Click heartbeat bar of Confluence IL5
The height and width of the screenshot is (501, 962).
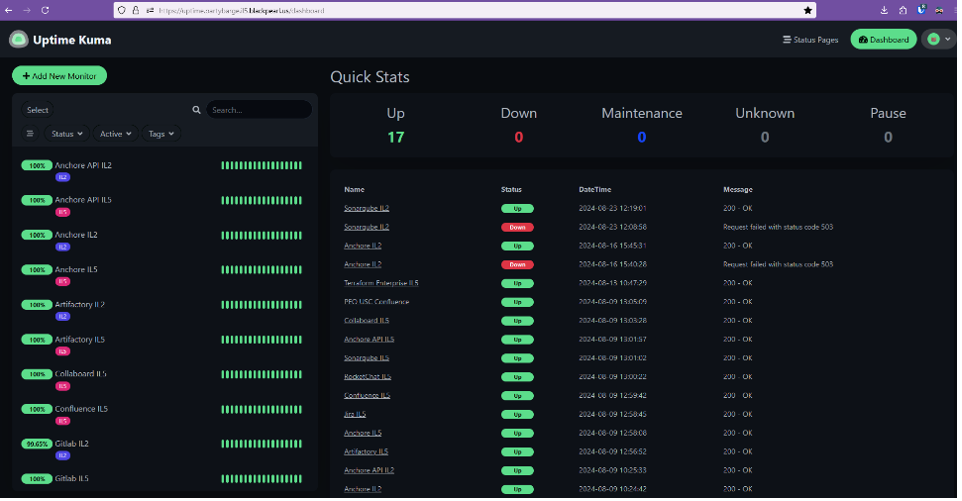(261, 409)
